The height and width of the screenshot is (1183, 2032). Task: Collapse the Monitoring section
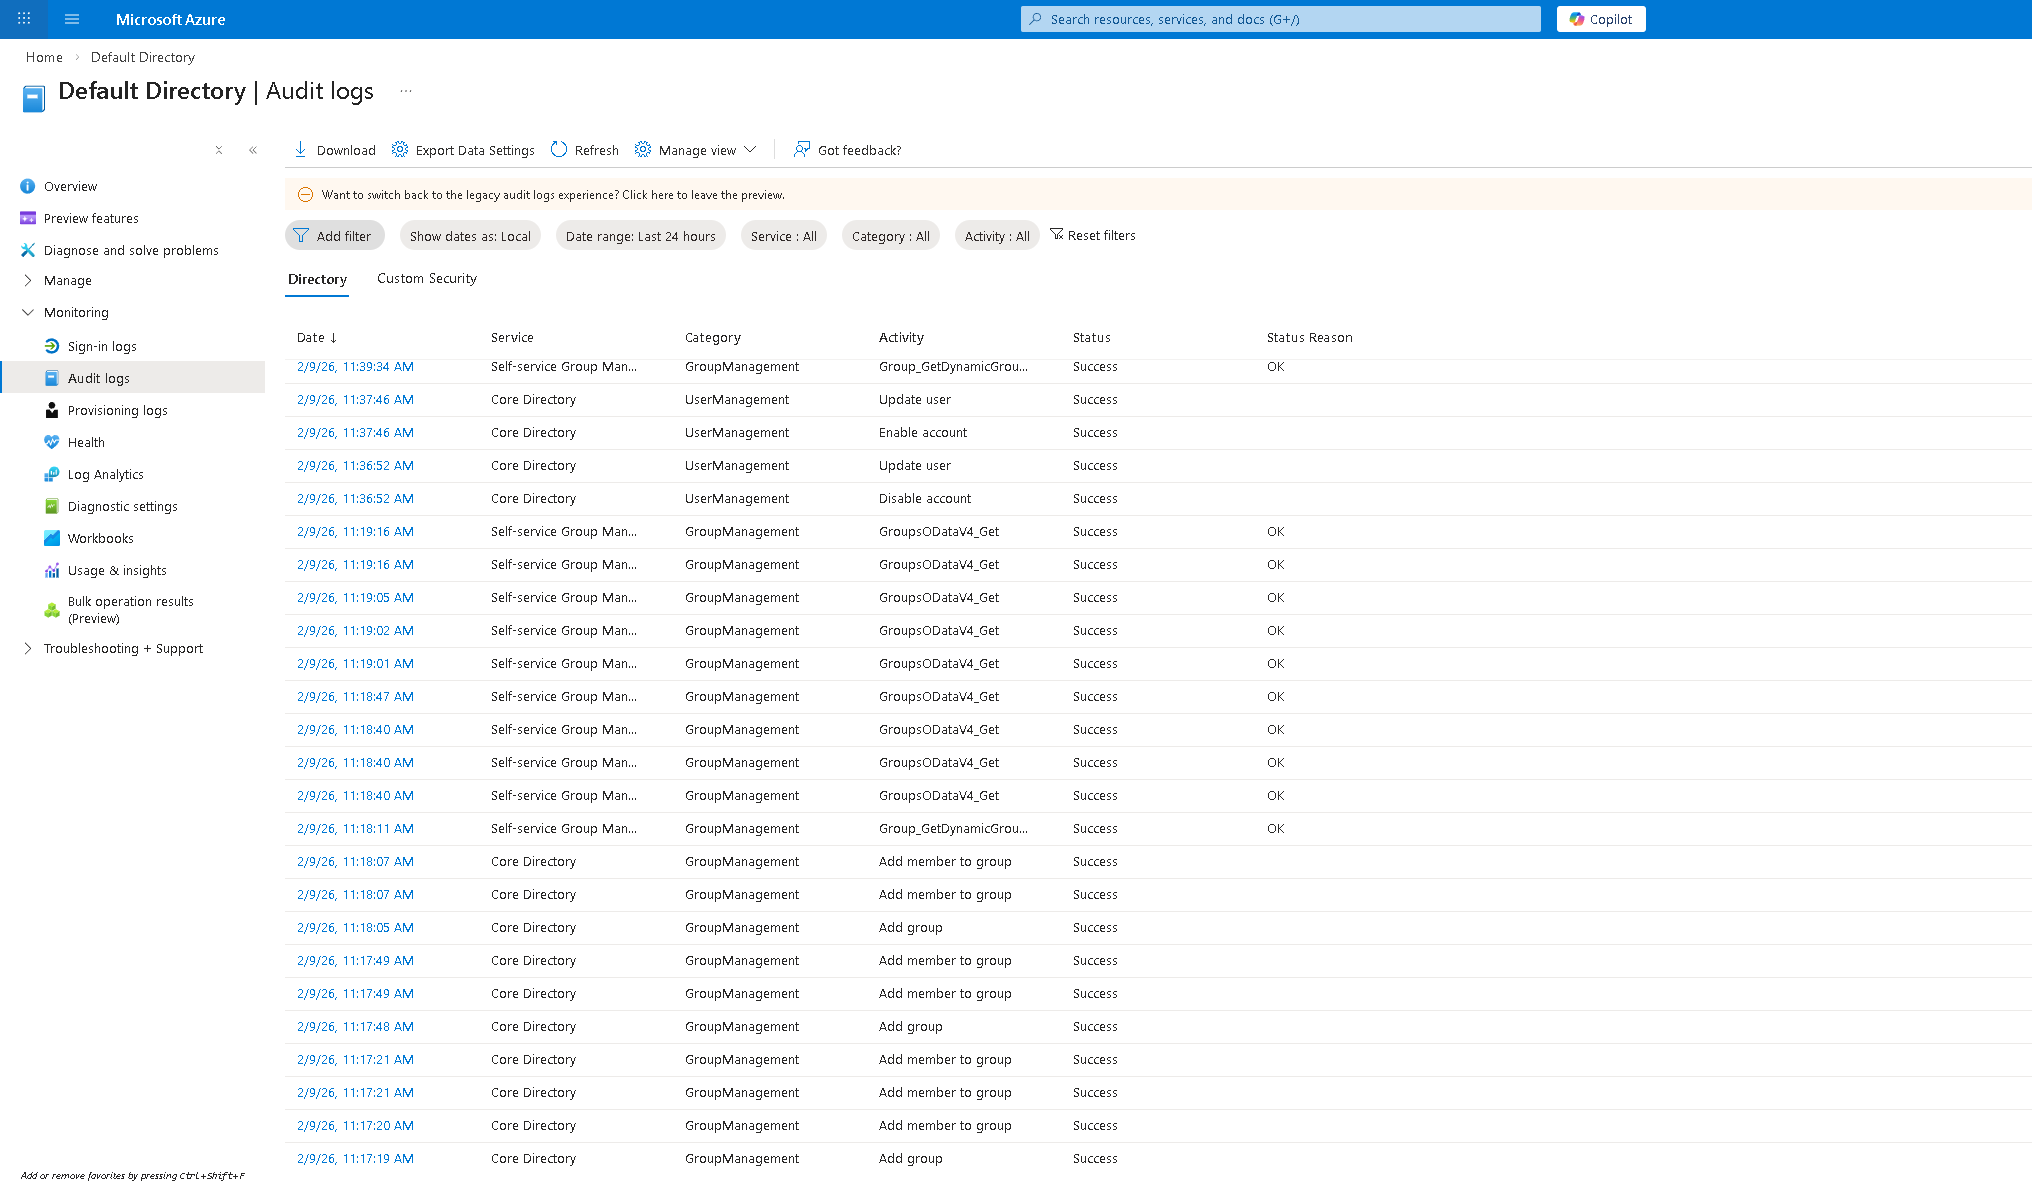coord(27,312)
